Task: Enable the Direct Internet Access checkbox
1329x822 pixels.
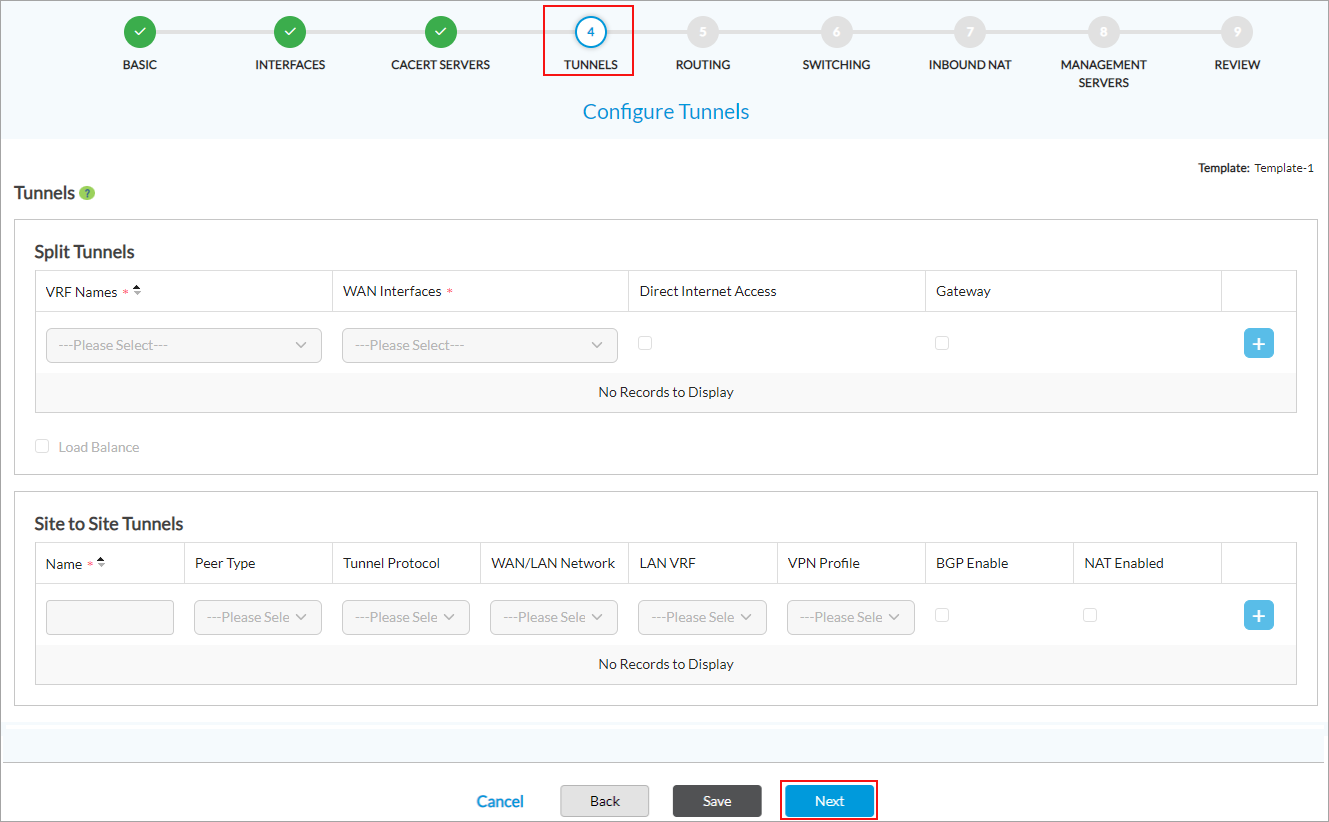Action: 645,343
